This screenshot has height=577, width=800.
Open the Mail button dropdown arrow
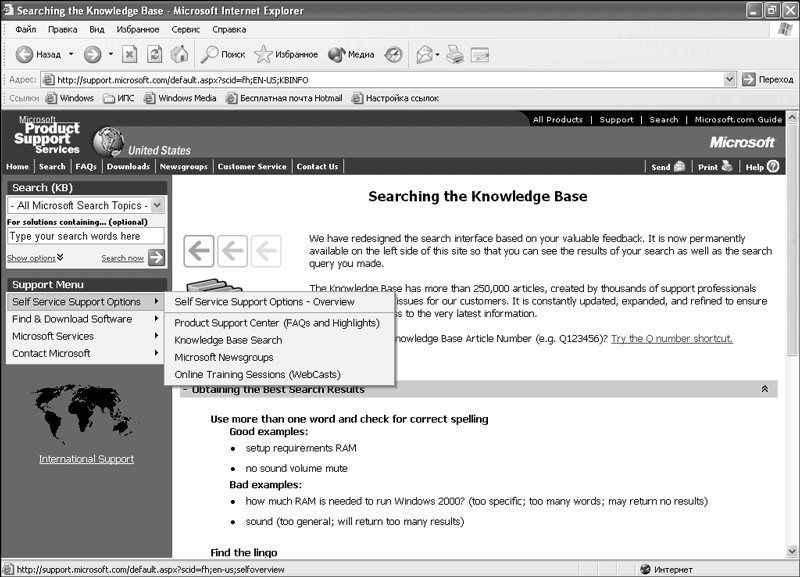pyautogui.click(x=437, y=55)
